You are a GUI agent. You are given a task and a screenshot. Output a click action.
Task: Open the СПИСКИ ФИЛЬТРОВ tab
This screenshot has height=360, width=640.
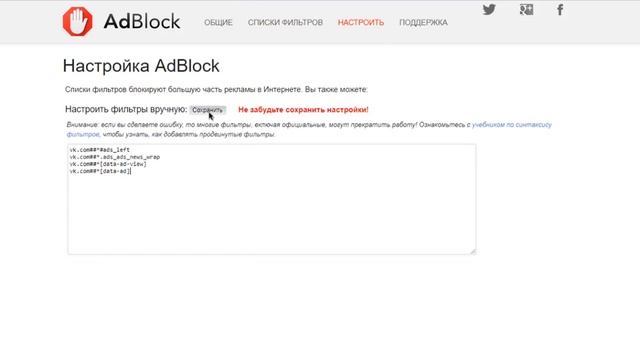(x=285, y=22)
